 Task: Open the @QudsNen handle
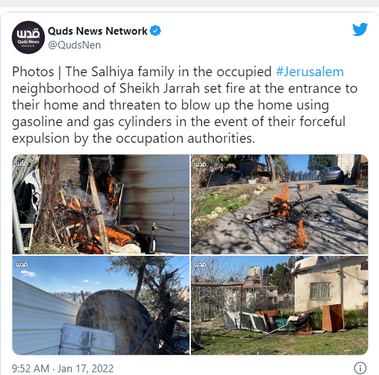pyautogui.click(x=74, y=45)
